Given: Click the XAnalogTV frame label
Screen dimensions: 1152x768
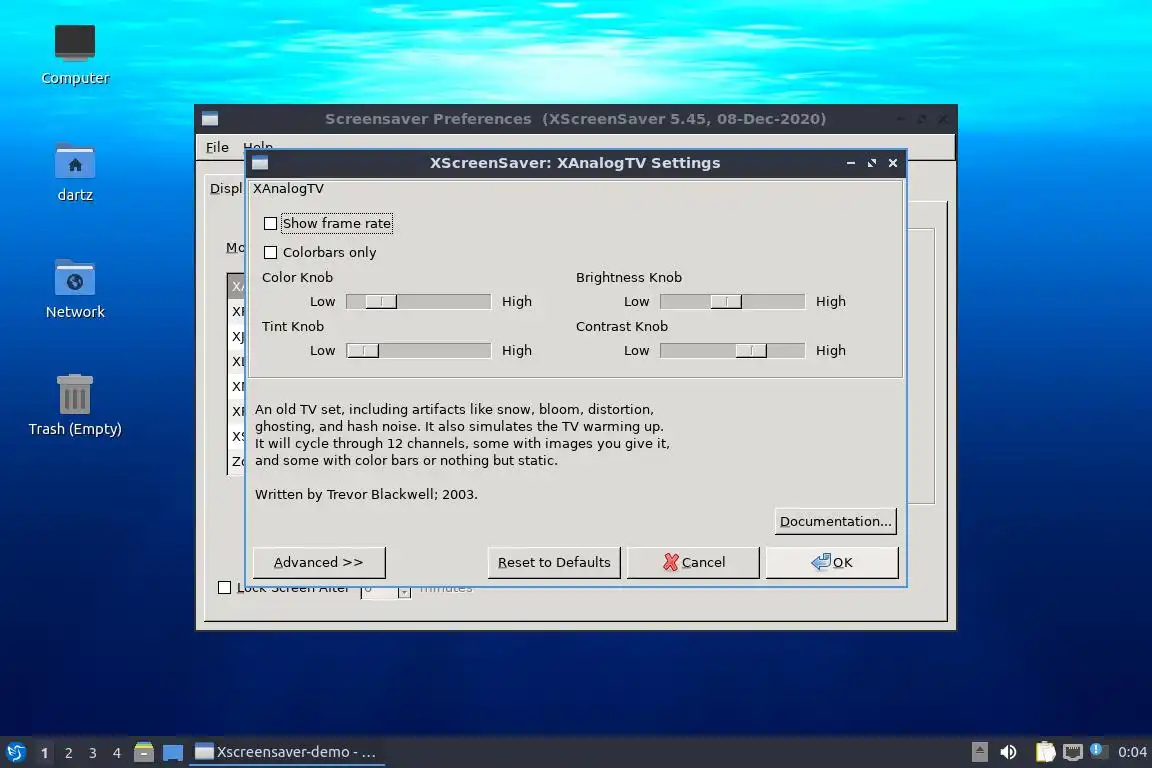Looking at the screenshot, I should (x=288, y=189).
